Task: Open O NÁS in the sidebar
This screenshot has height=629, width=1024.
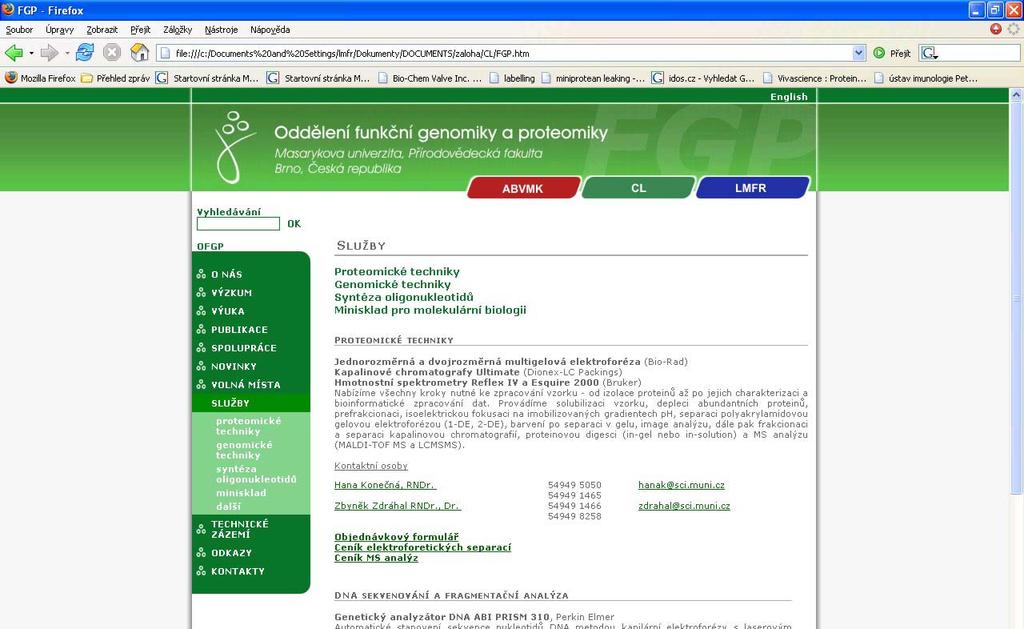Action: (226, 274)
